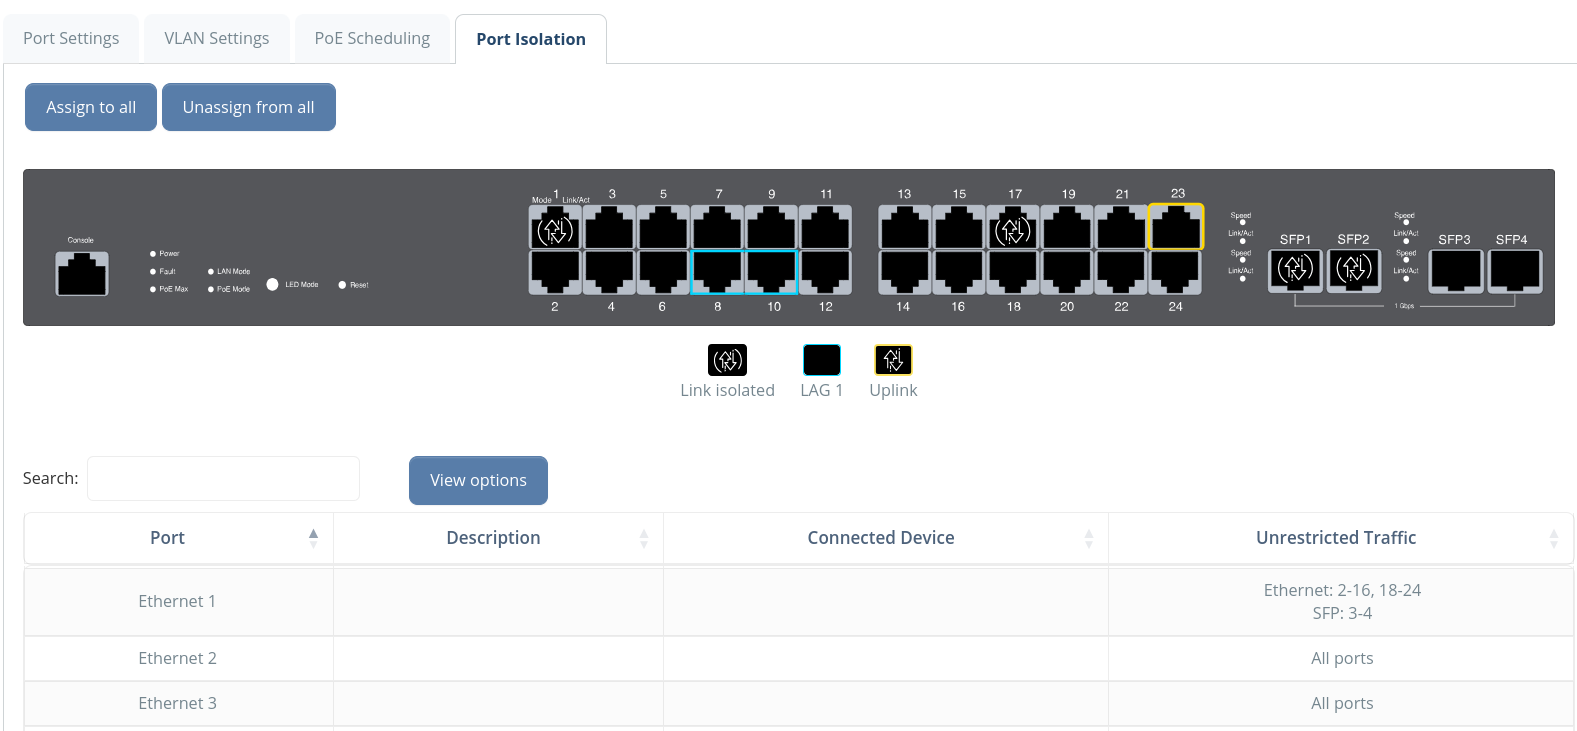Sort table by Description column
1577x731 pixels.
[498, 538]
